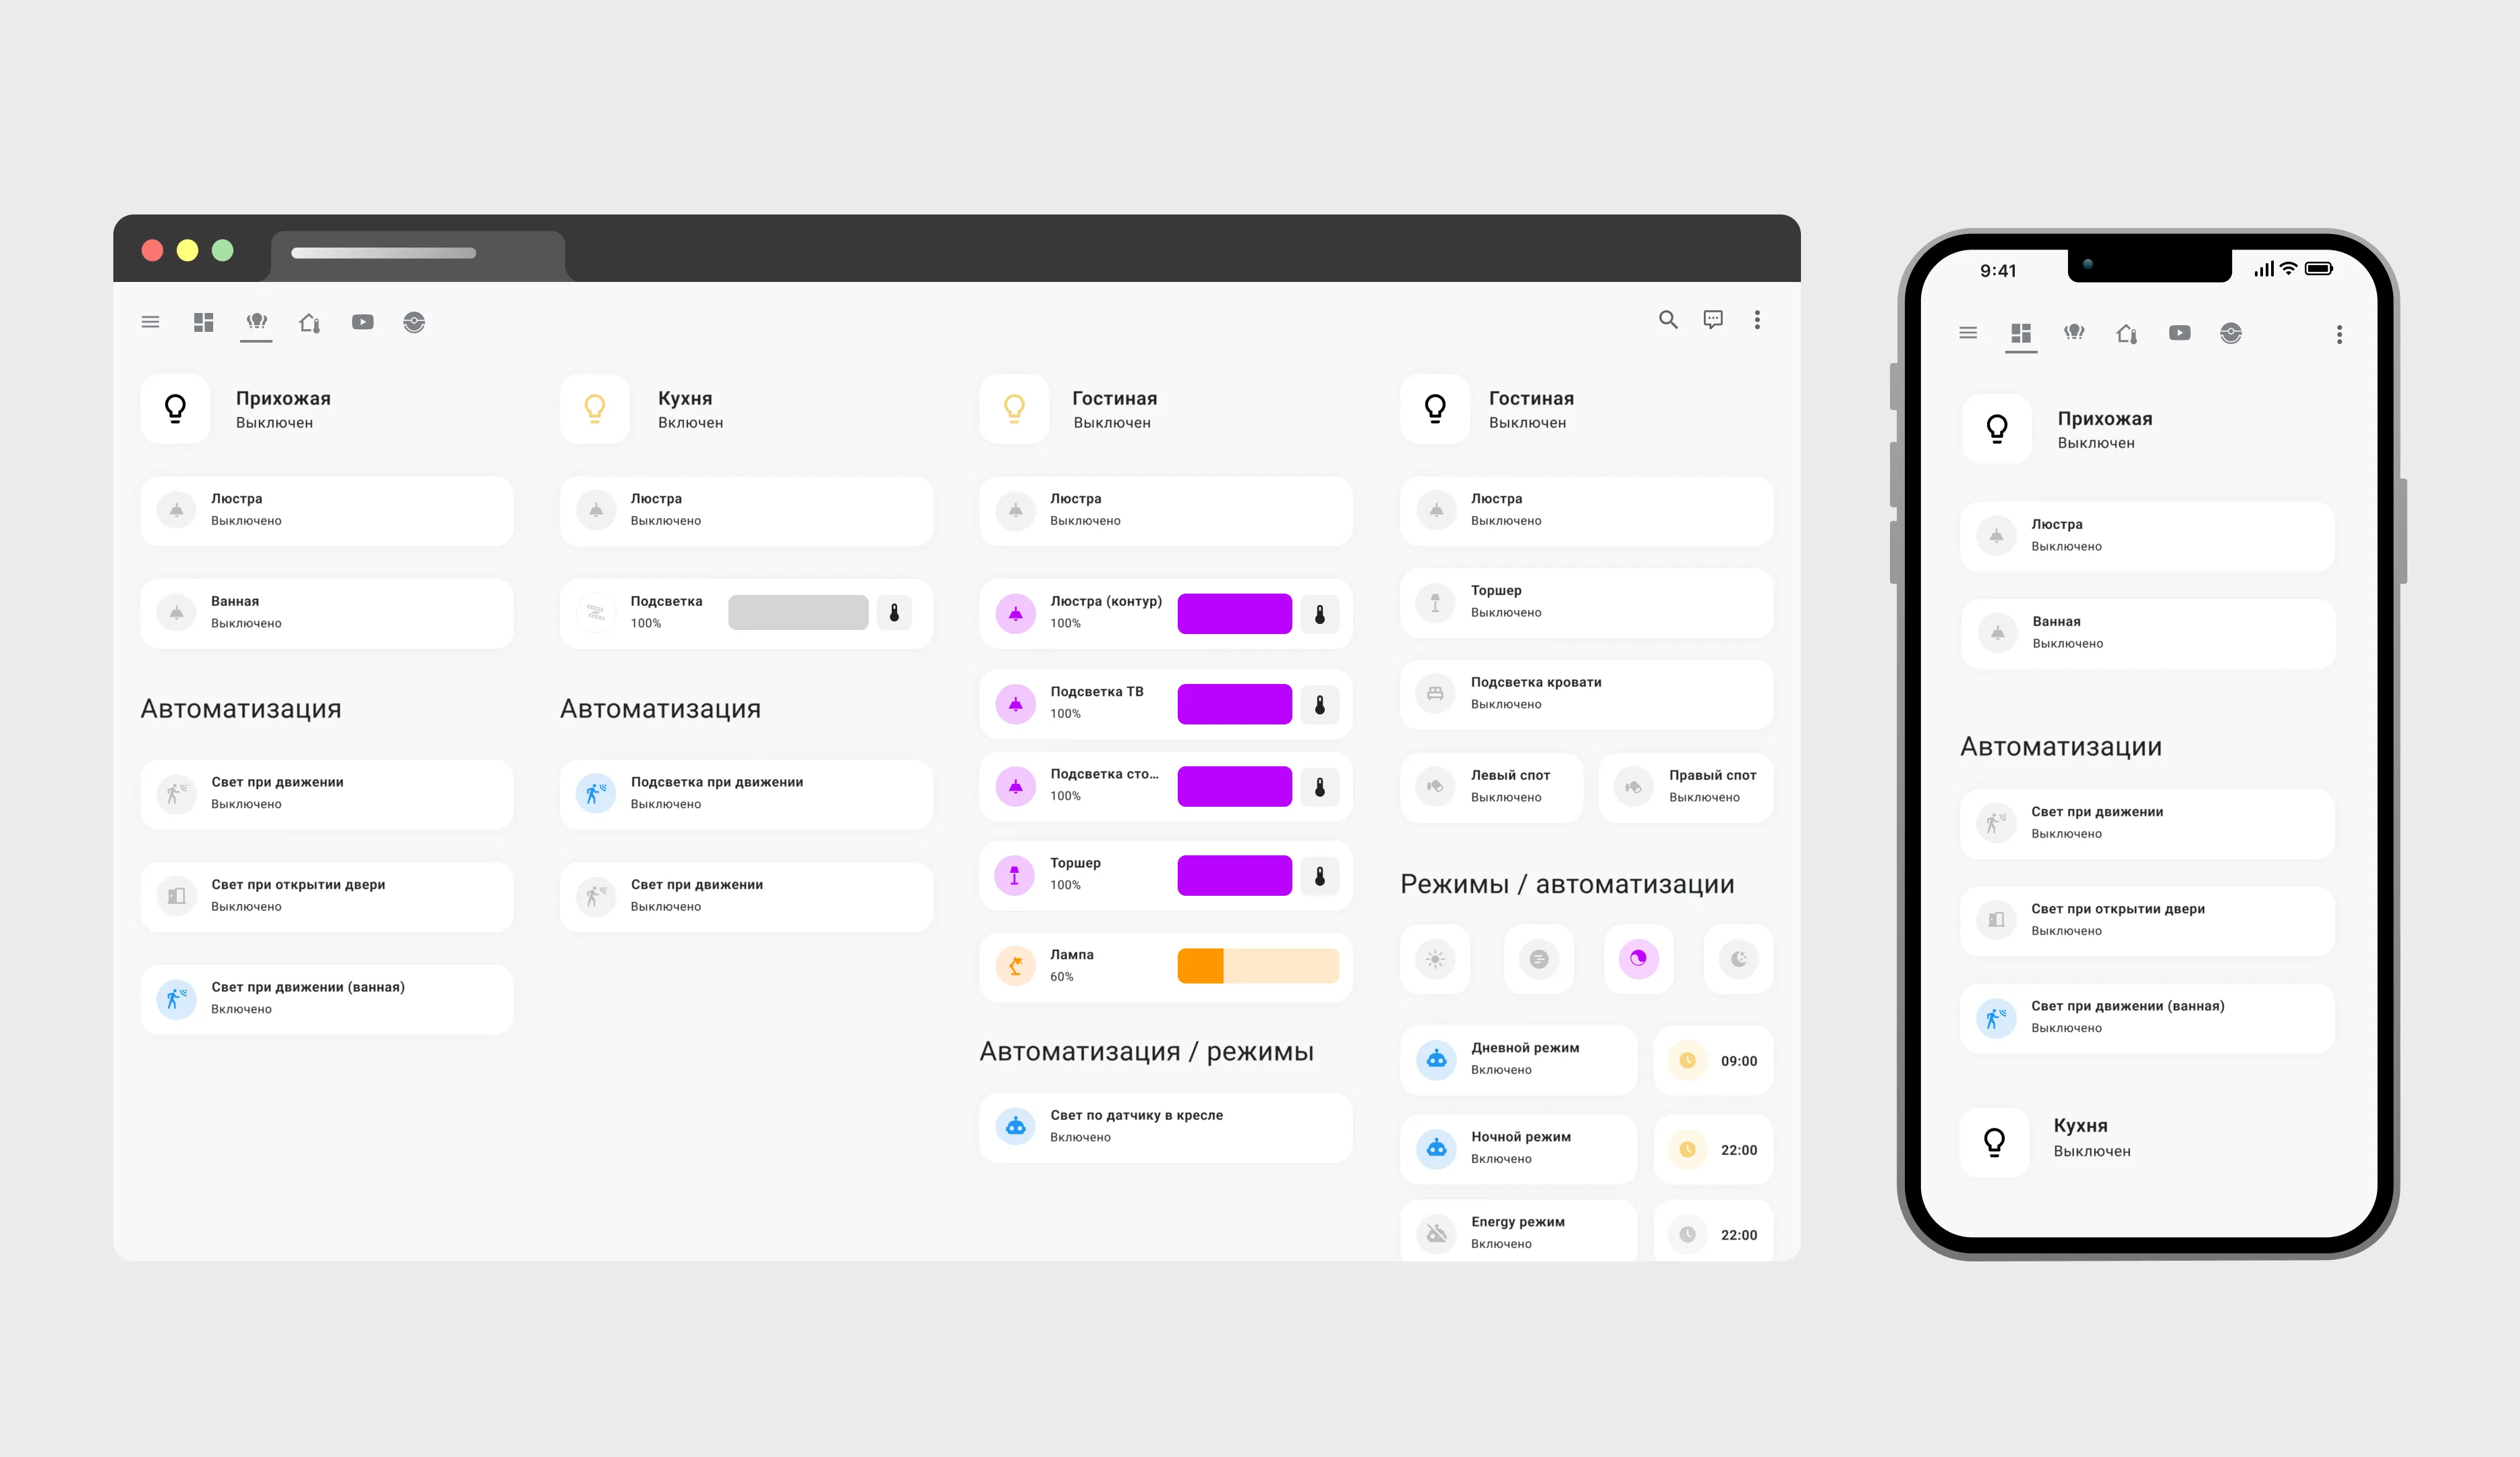Drag the Подсветка brightness slider
2520x1457 pixels.
click(801, 610)
